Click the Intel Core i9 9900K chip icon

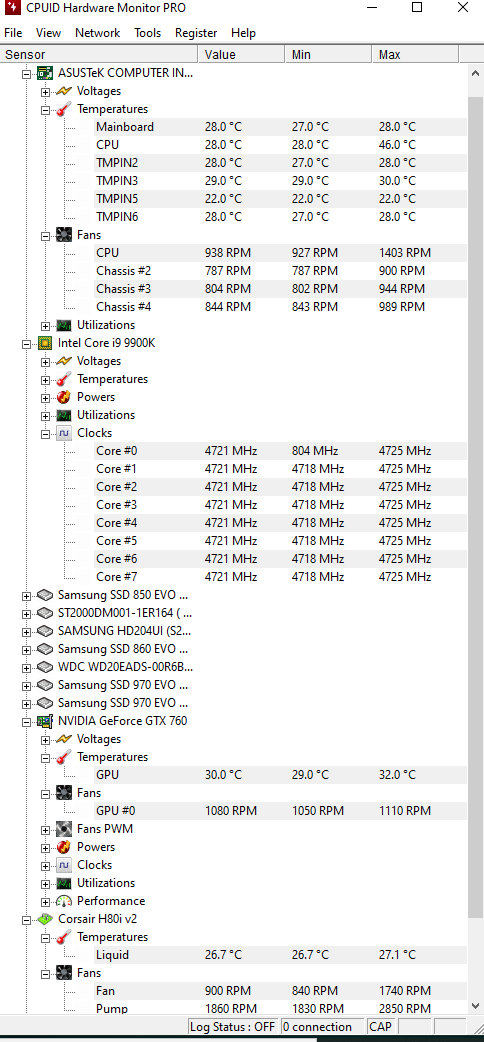coord(45,343)
